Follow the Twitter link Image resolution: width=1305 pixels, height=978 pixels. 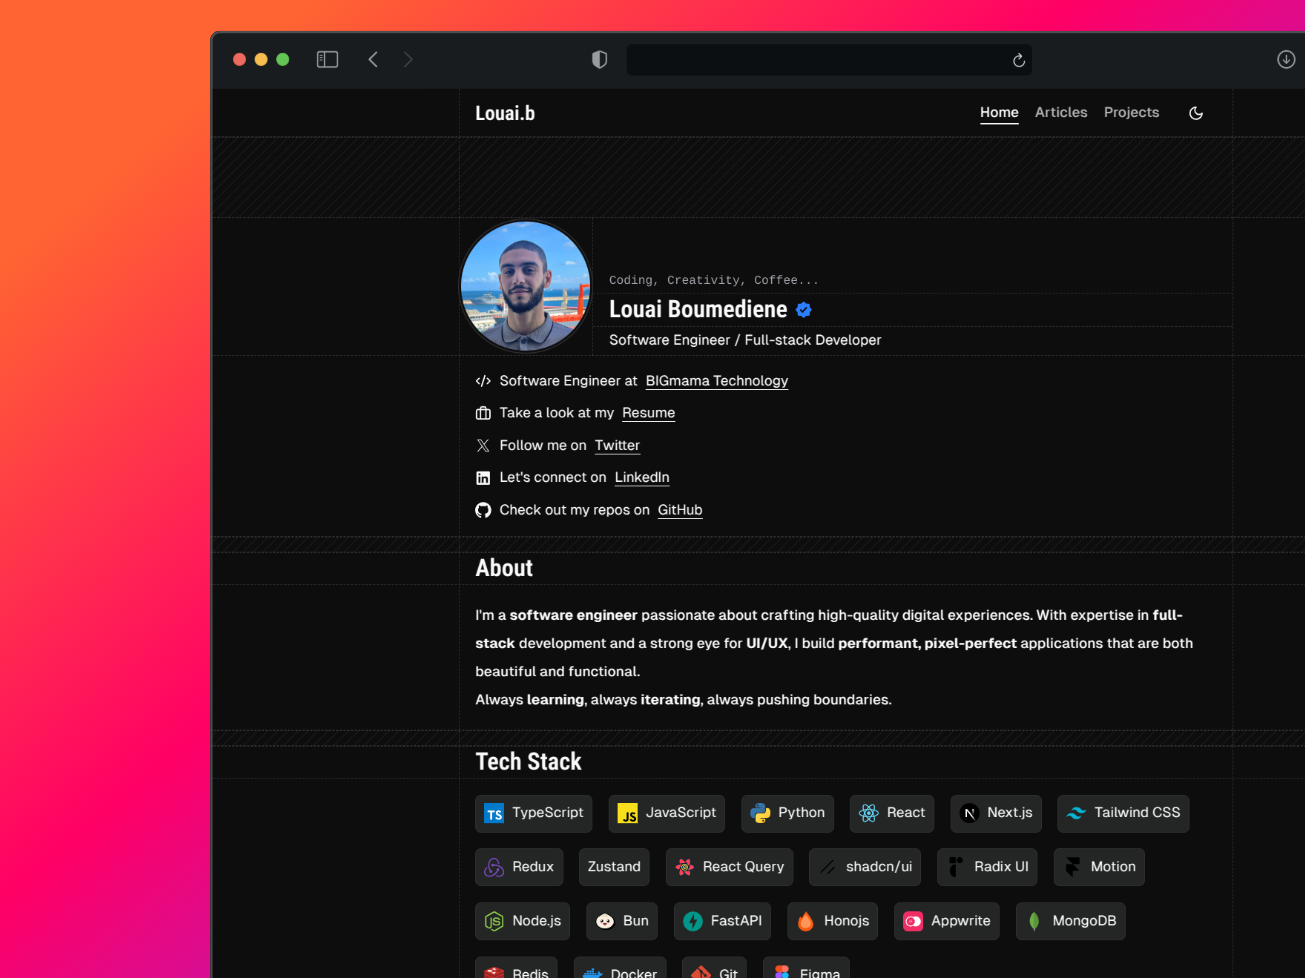click(617, 445)
